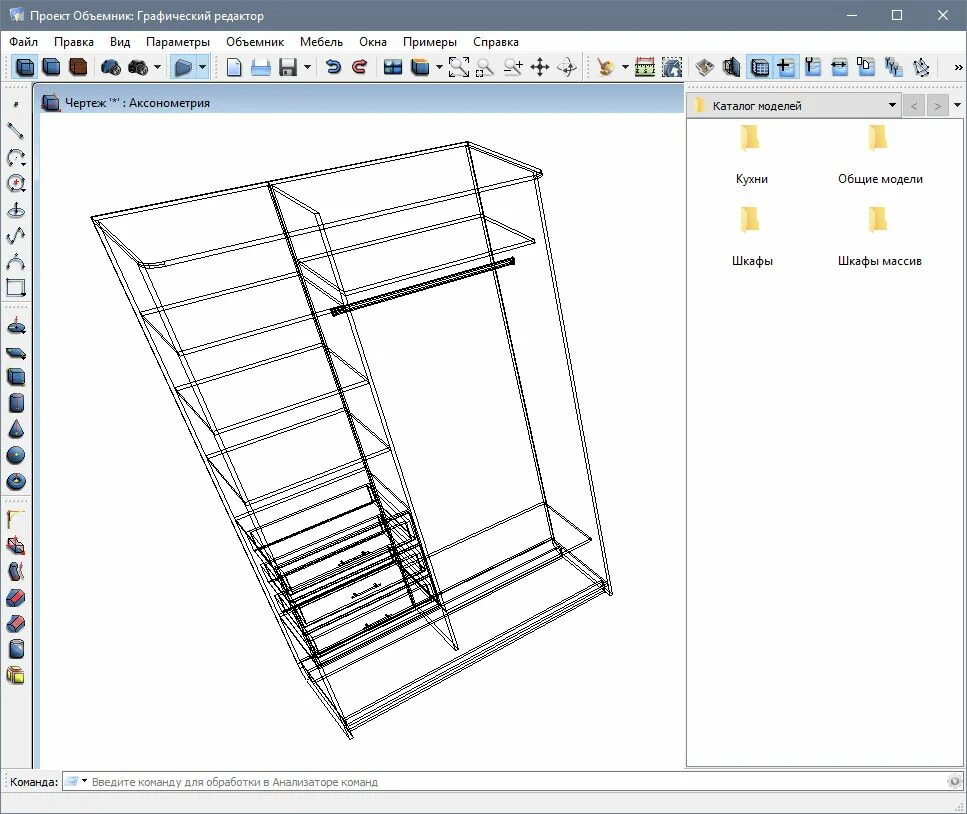Open the Шкафы массив folder

[x=879, y=236]
